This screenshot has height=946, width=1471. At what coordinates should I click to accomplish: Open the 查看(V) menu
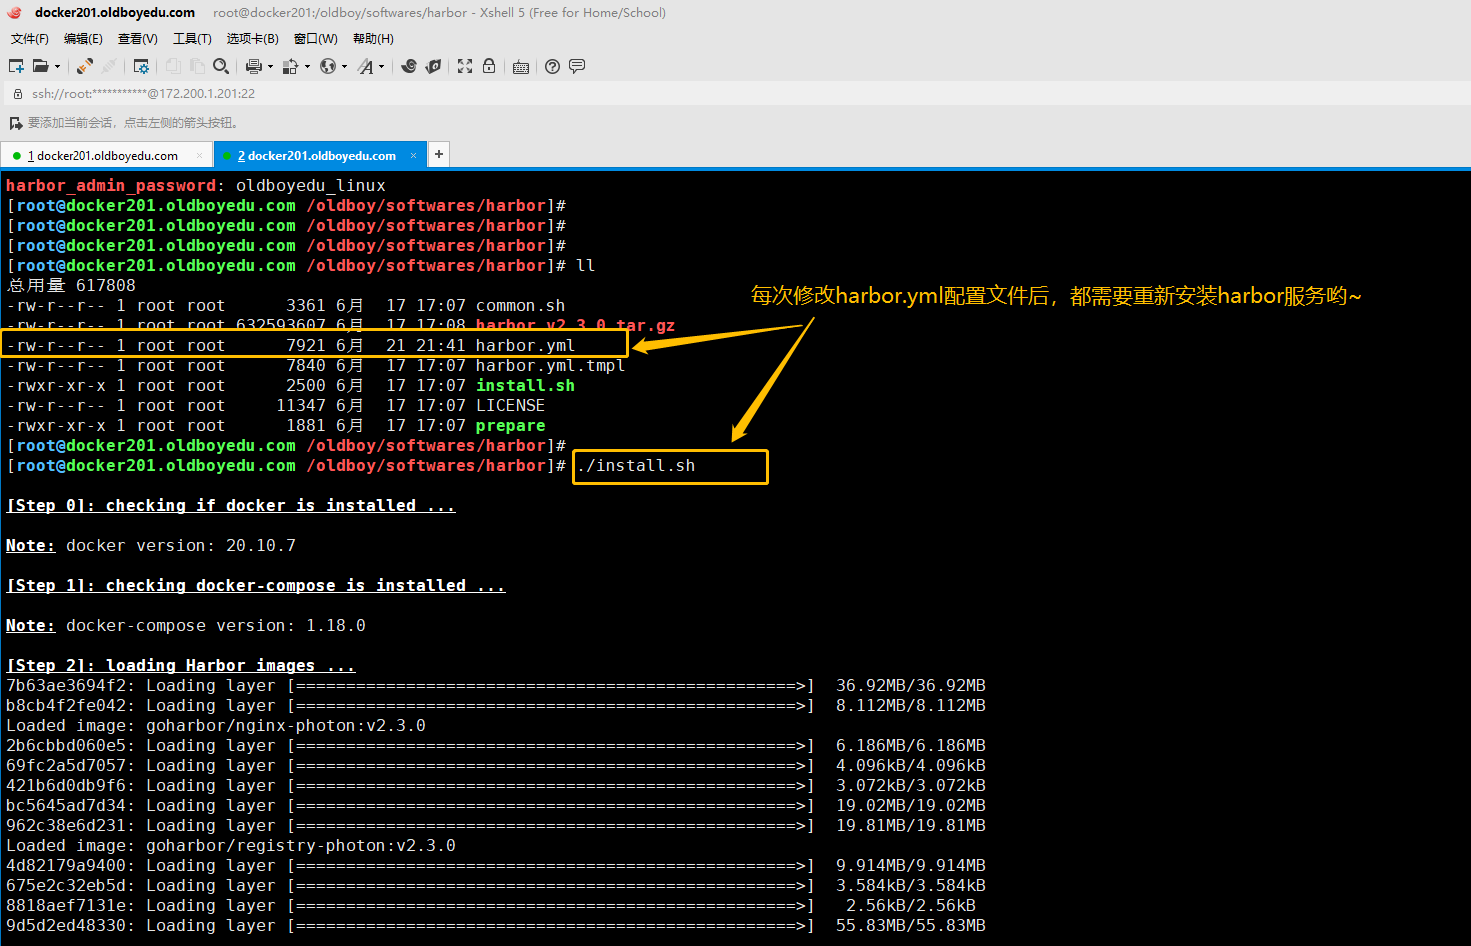tap(137, 39)
